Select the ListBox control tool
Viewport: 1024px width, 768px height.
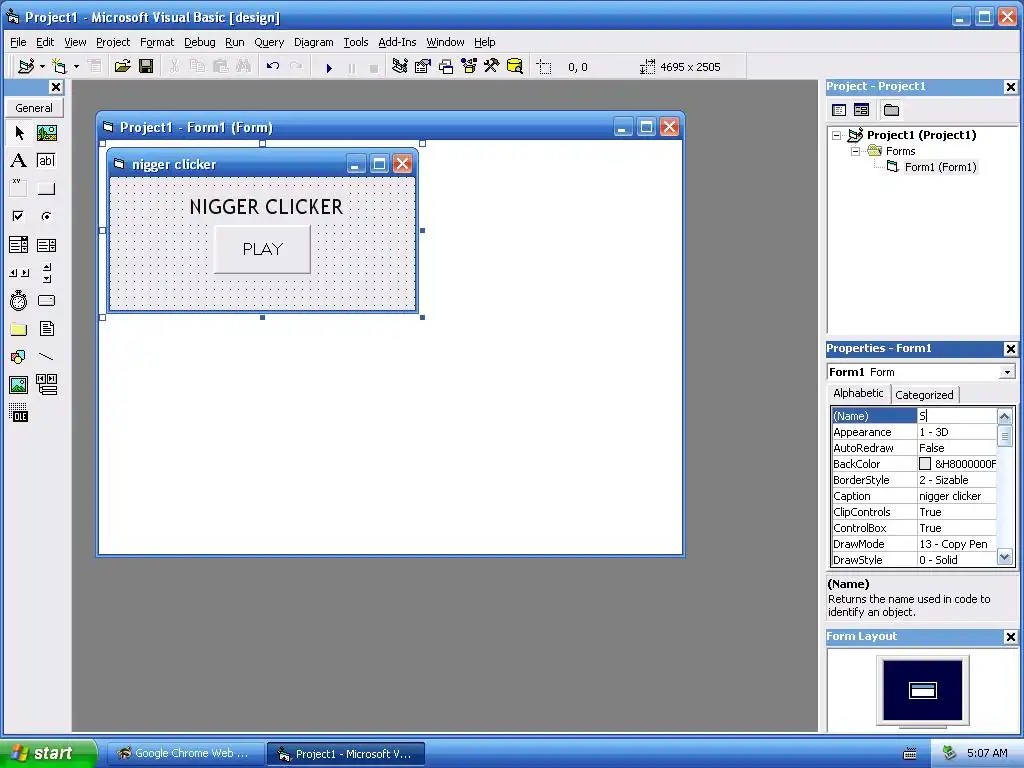[46, 245]
